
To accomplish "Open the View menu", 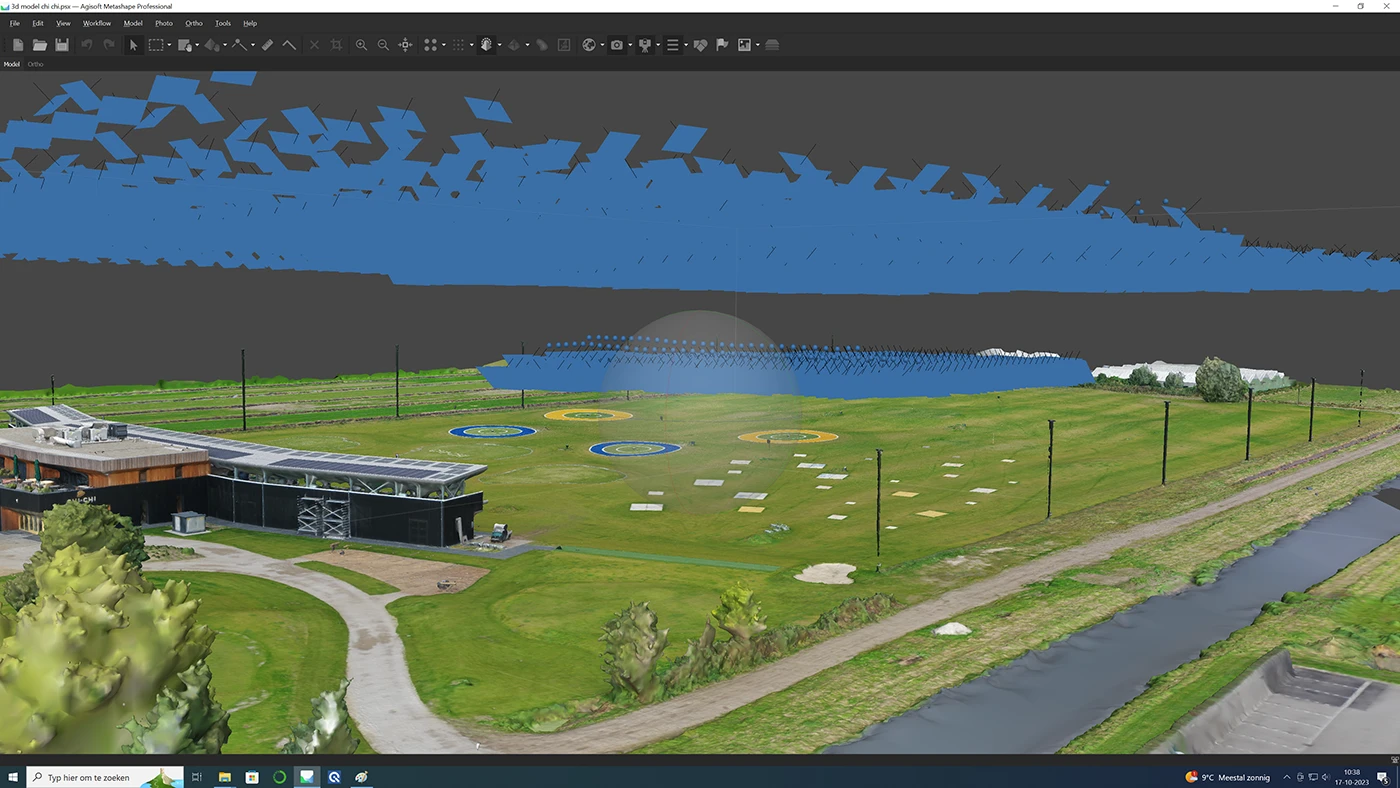I will pyautogui.click(x=63, y=23).
